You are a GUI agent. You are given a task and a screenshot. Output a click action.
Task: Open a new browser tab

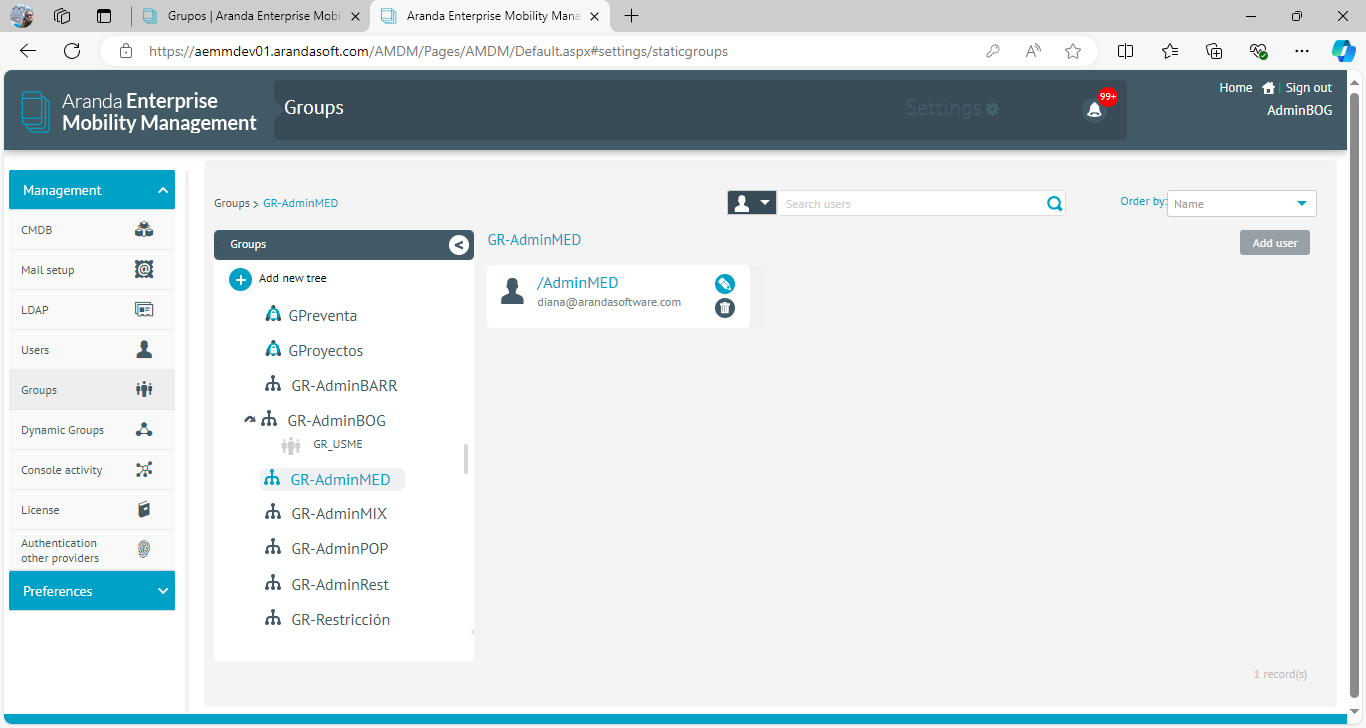pos(631,16)
